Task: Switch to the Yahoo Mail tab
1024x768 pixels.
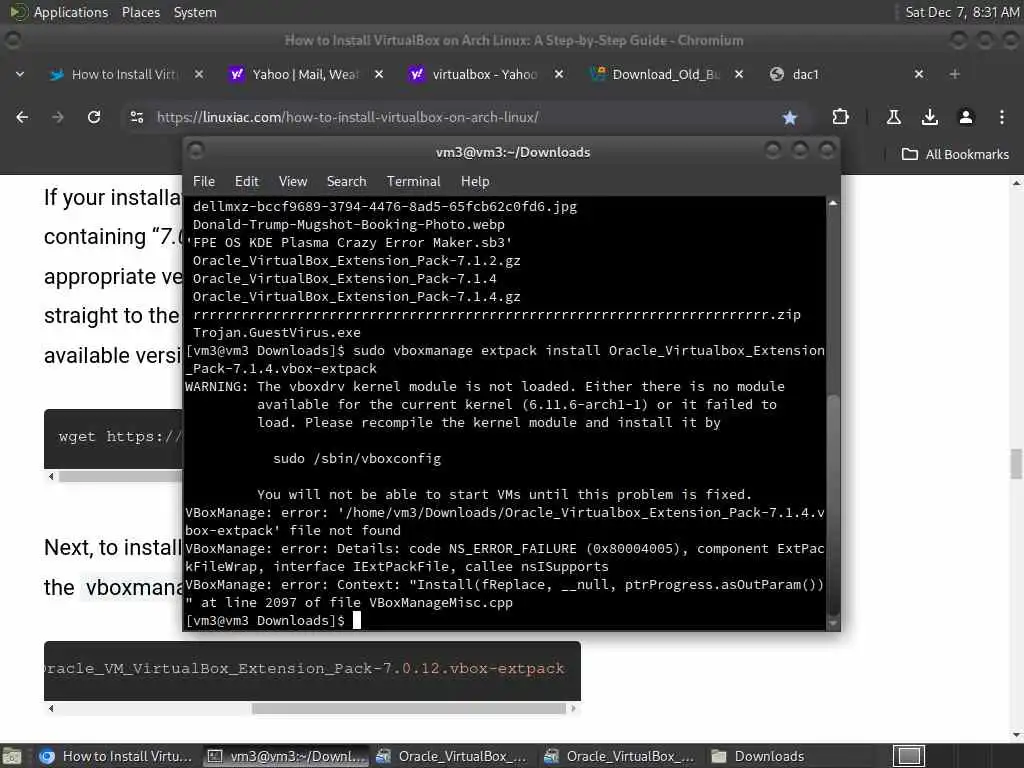Action: (304, 74)
